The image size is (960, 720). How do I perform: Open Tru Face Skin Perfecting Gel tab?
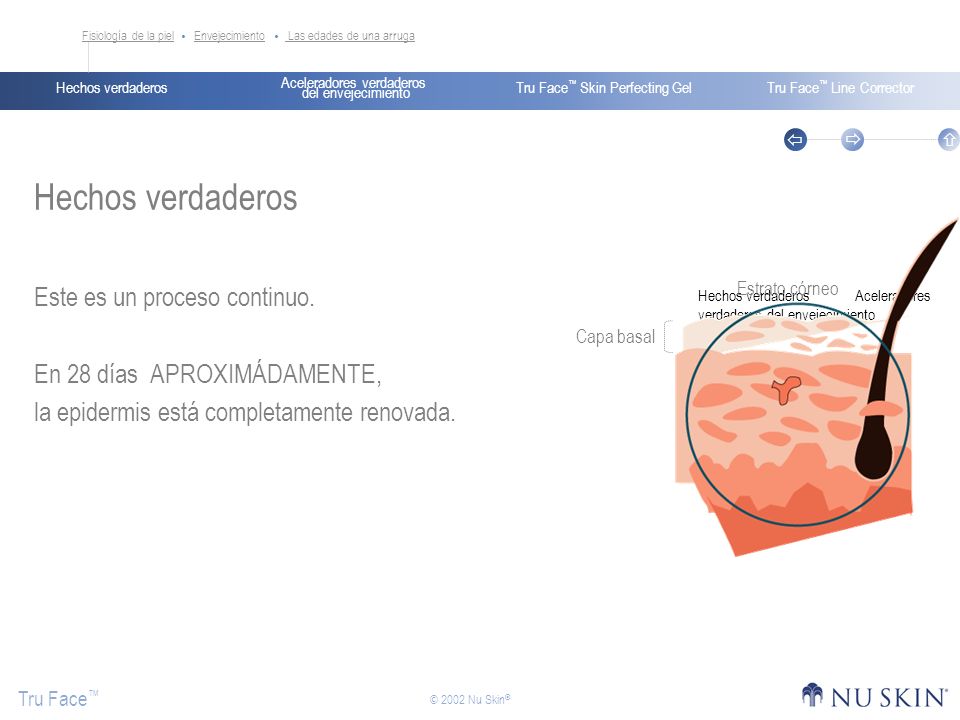(x=604, y=88)
